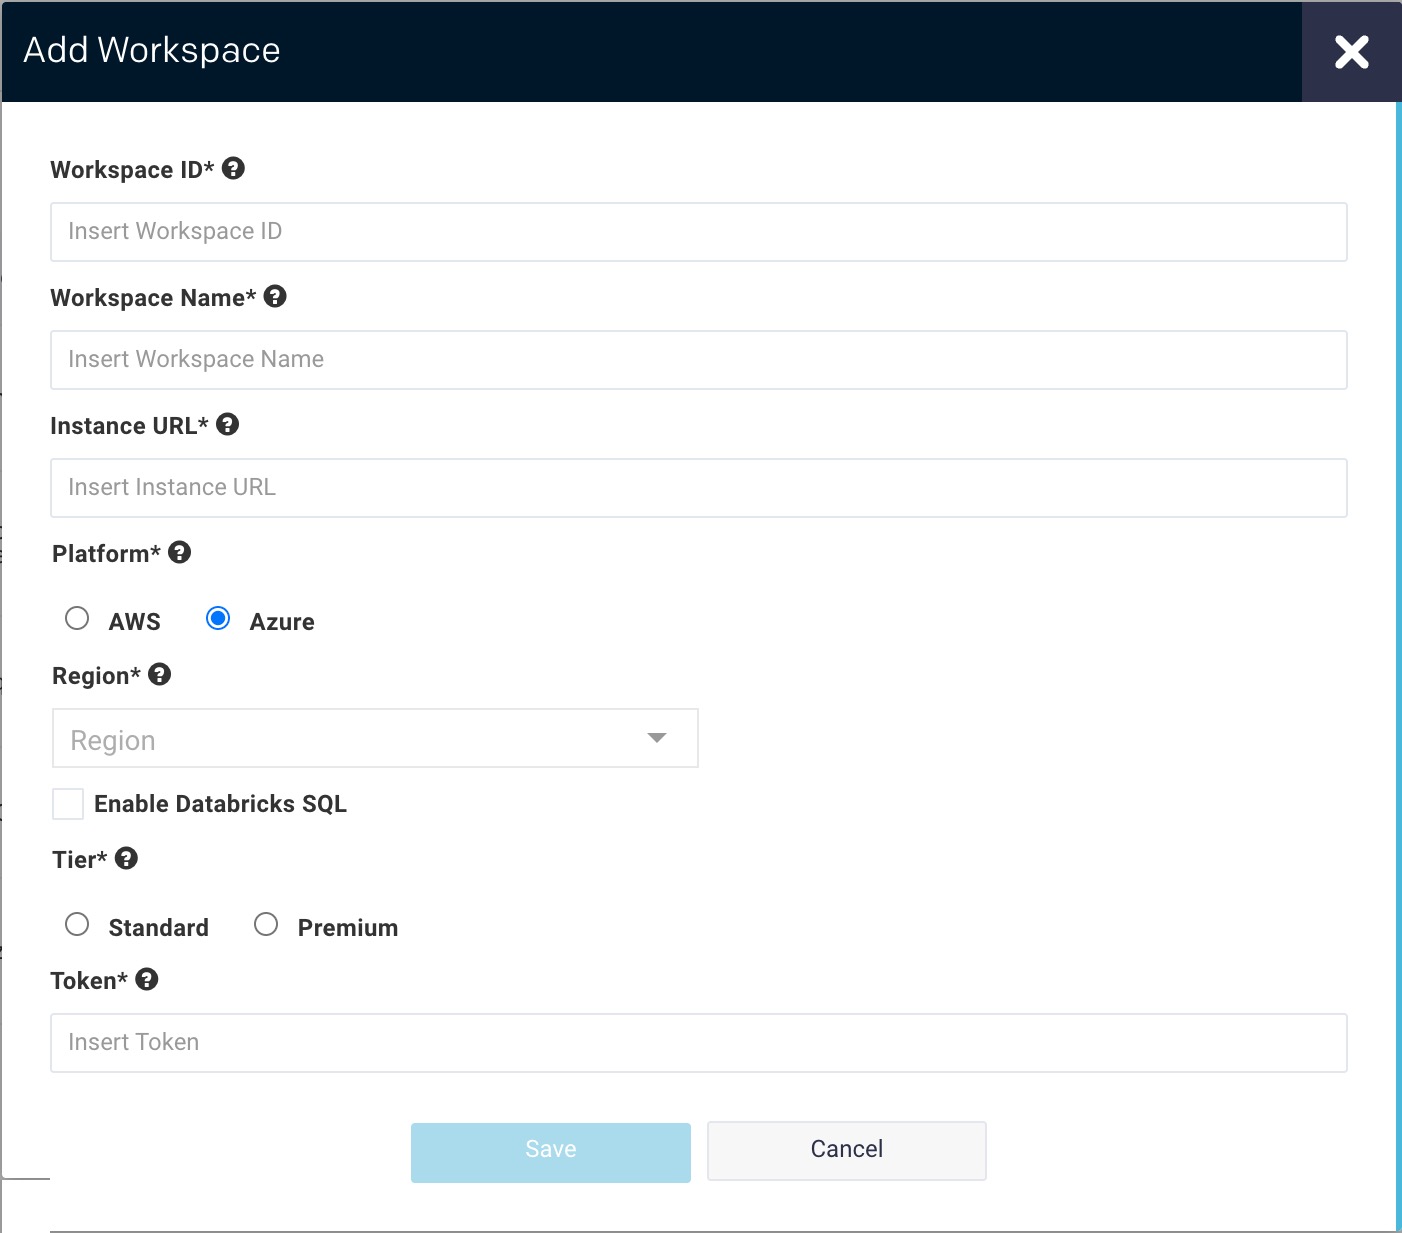
Task: Focus the Insert Instance URL field
Action: [698, 487]
